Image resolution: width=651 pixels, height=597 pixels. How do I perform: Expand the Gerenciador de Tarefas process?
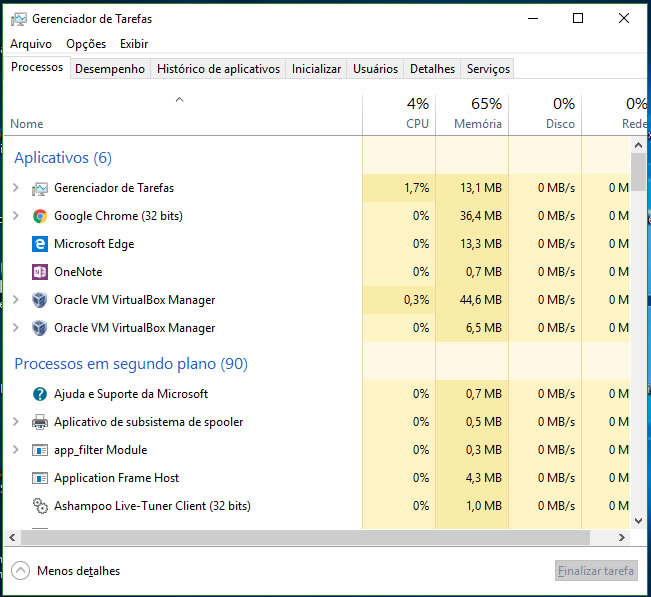tap(16, 188)
